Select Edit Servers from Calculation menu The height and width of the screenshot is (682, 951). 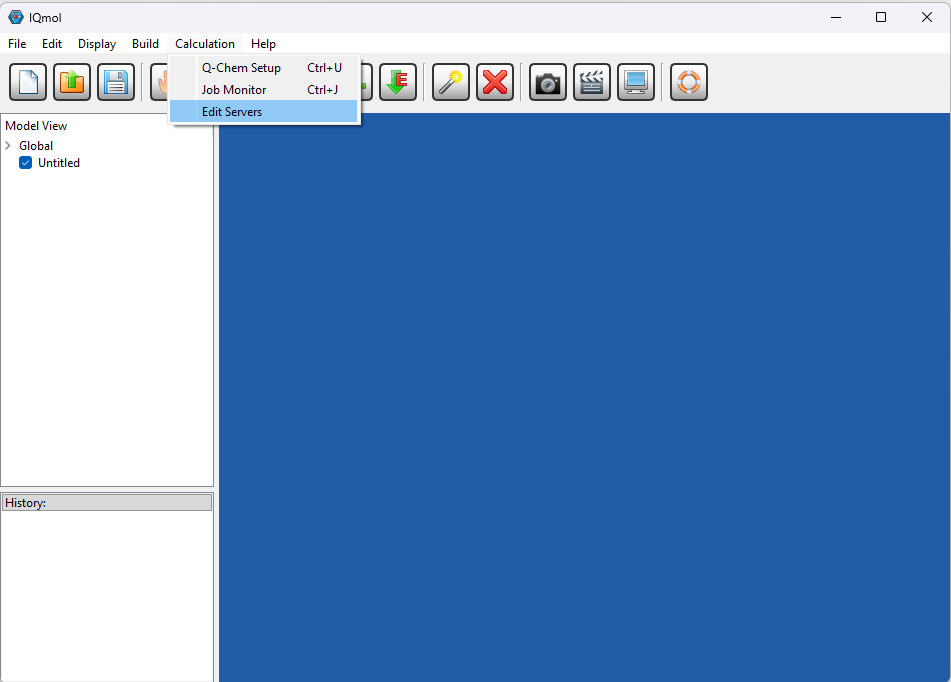pos(232,112)
